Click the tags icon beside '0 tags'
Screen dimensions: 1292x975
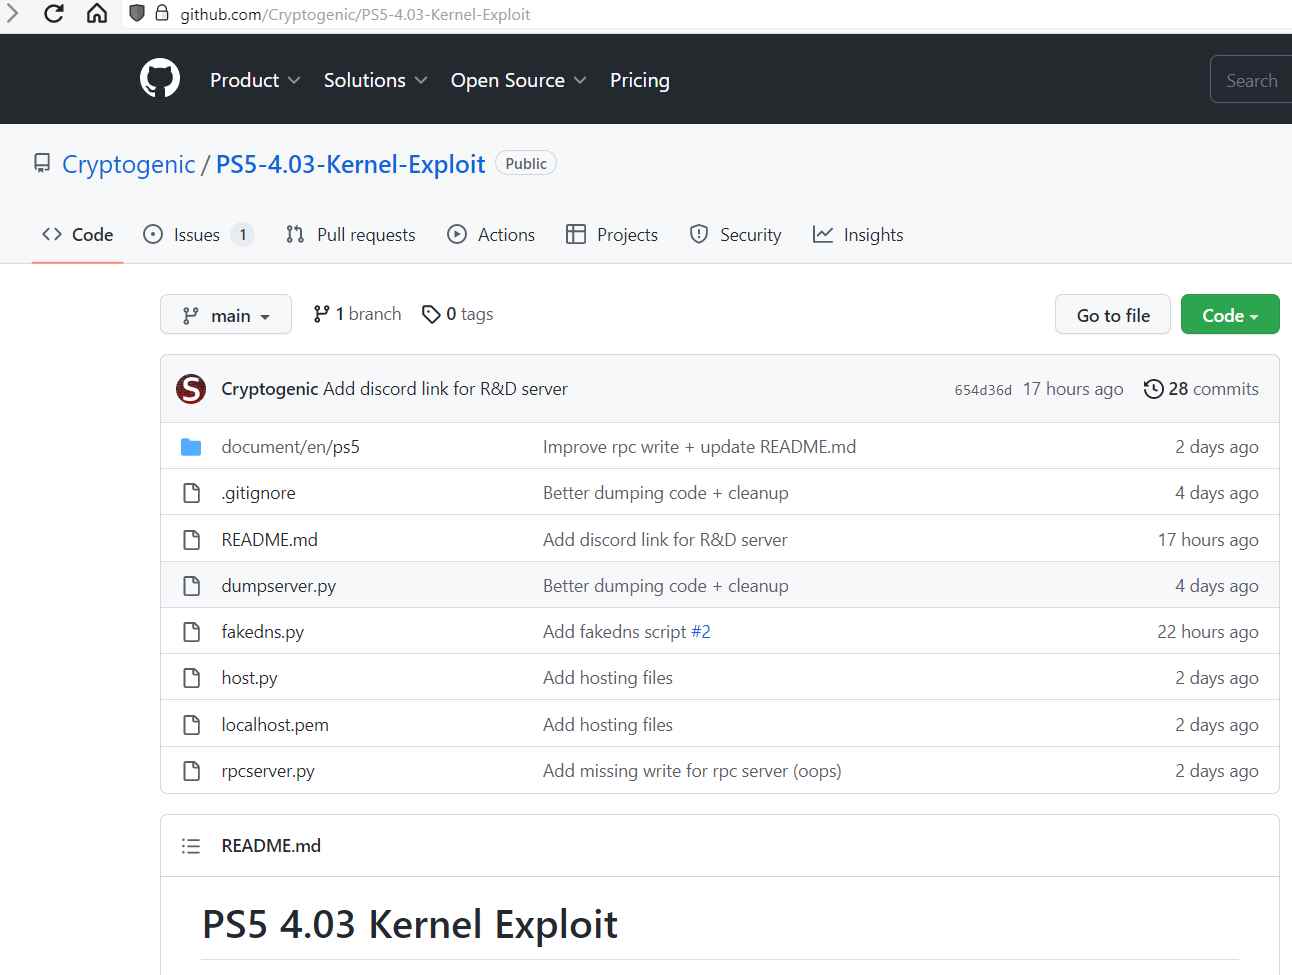click(x=430, y=313)
